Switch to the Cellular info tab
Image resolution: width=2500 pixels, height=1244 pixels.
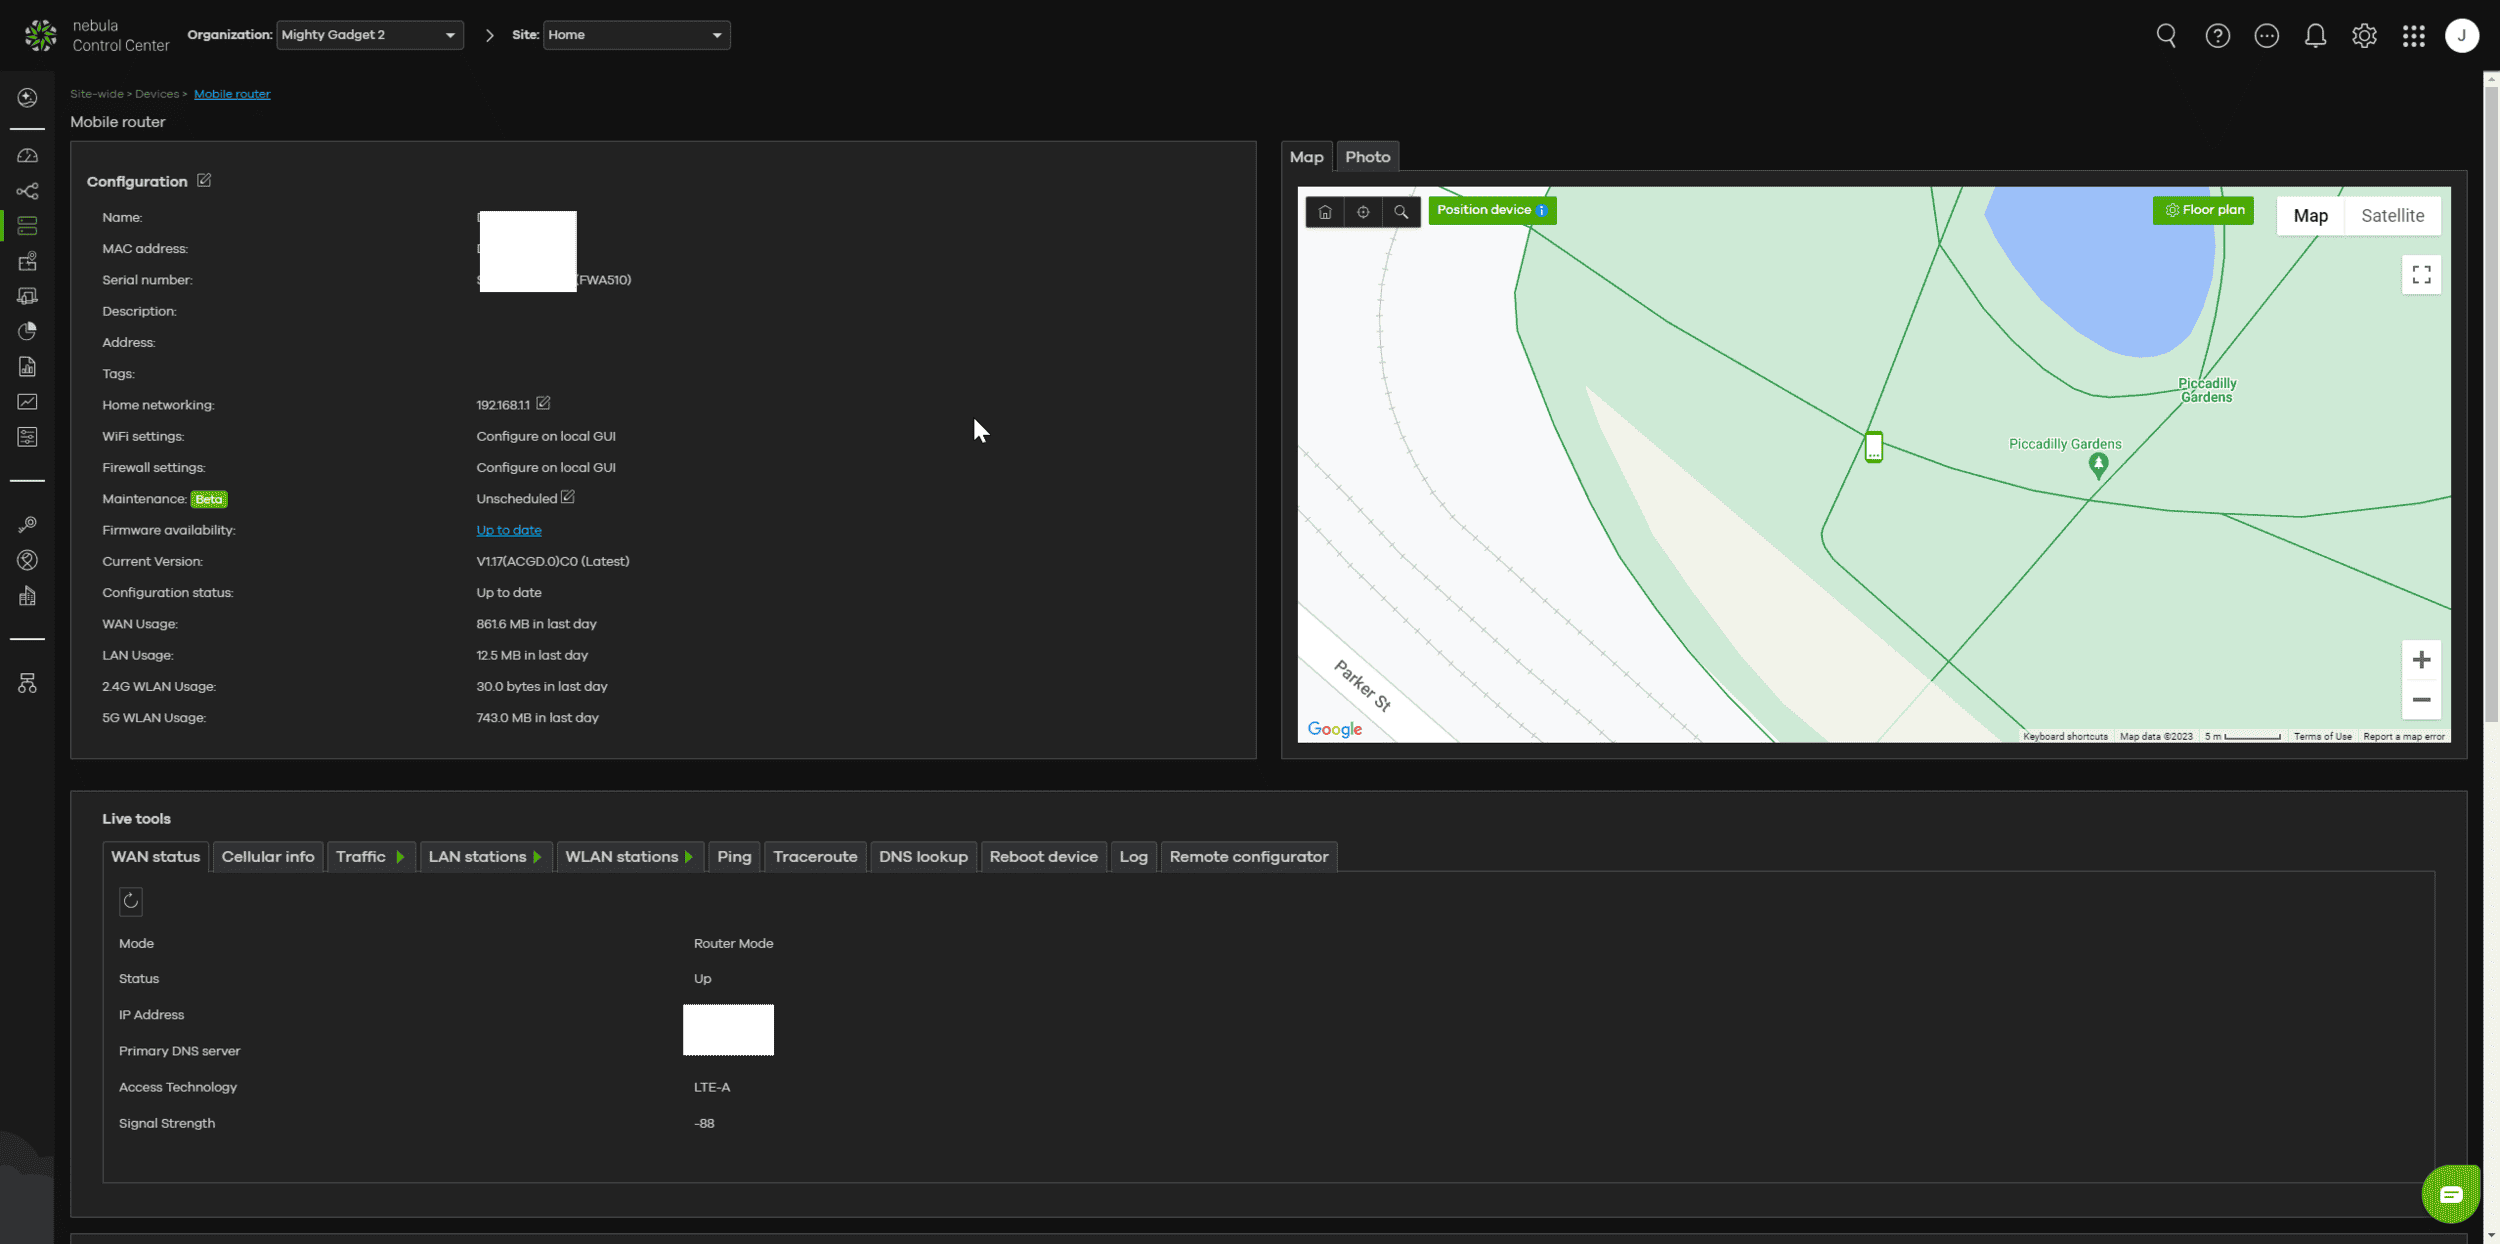(268, 857)
